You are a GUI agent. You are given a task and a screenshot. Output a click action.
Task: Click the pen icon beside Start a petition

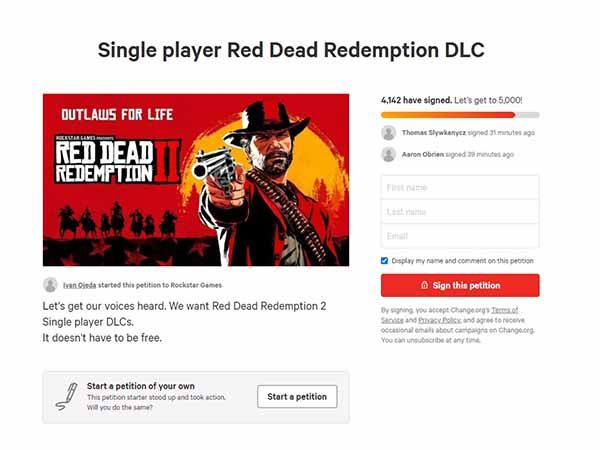[x=67, y=396]
